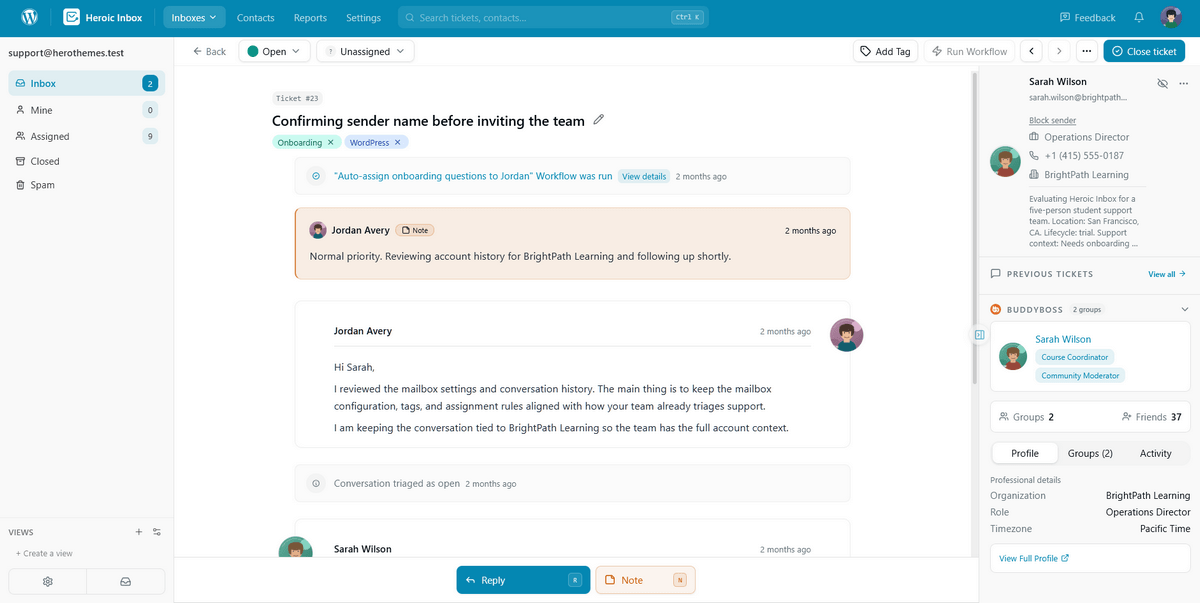Click BrightPath Learning company in contact info
1200x603 pixels.
click(1086, 175)
